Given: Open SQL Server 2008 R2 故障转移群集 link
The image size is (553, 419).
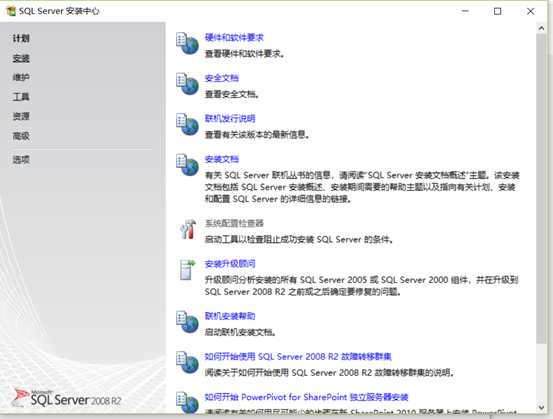Looking at the screenshot, I should 298,357.
